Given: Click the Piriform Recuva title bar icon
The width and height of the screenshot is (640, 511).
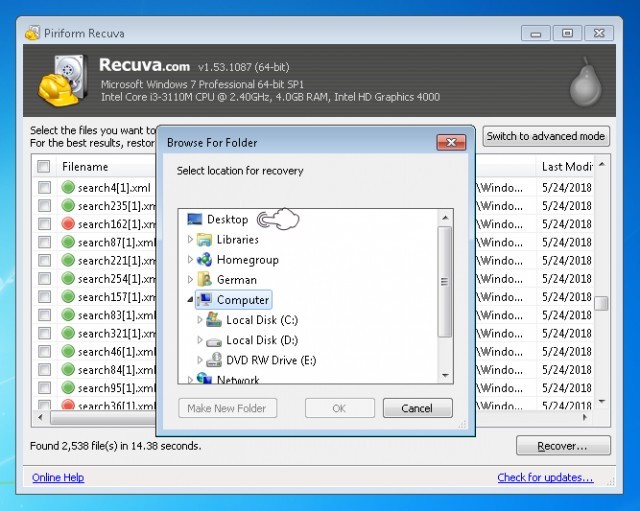Looking at the screenshot, I should tap(33, 33).
